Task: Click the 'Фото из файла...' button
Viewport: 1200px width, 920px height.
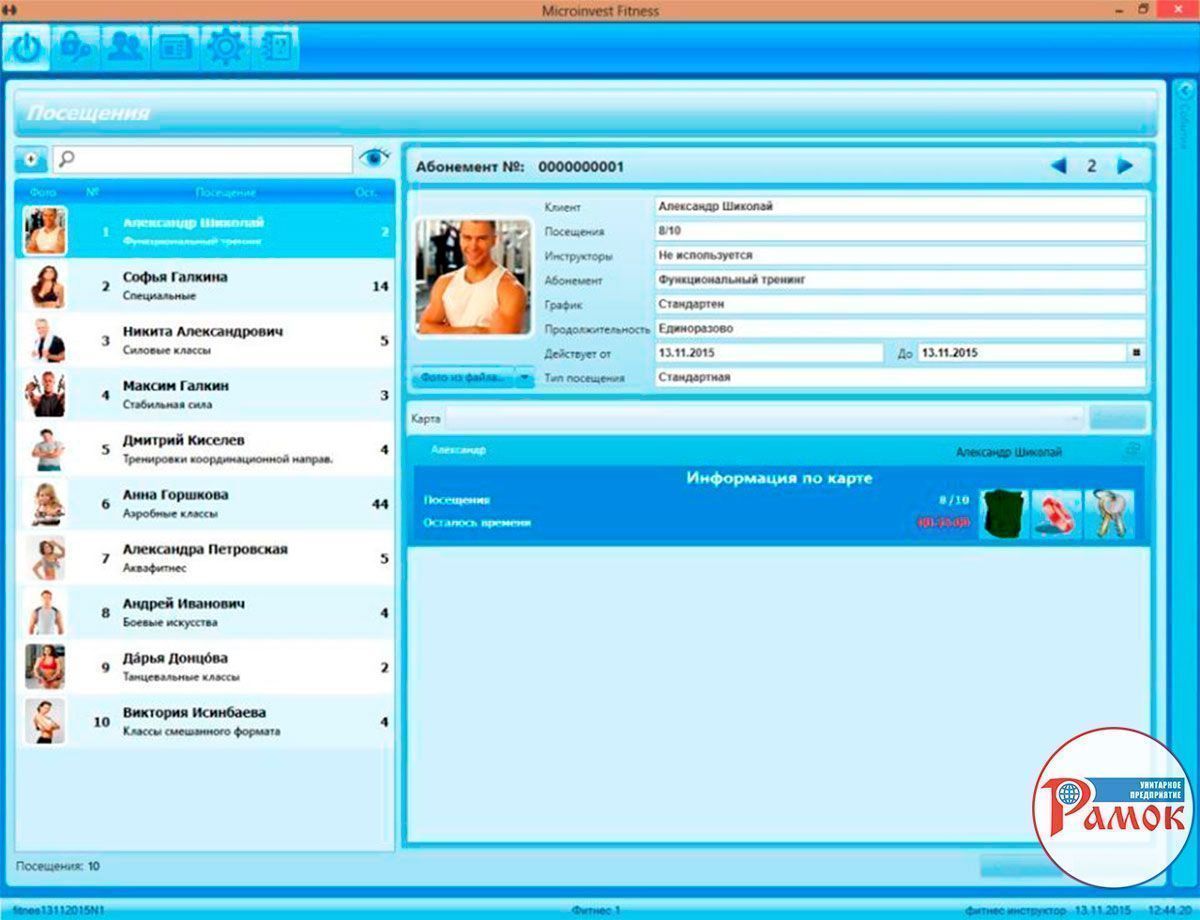Action: 462,377
